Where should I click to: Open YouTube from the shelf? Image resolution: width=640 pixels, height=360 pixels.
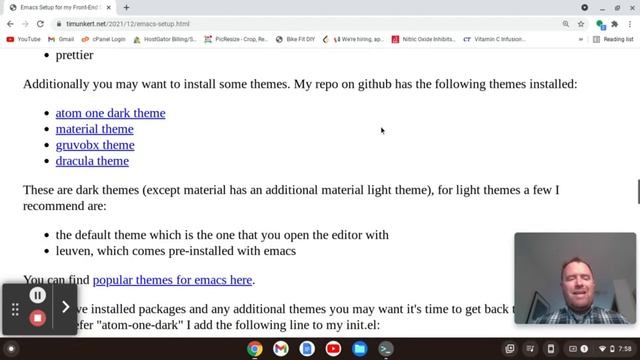tap(333, 349)
